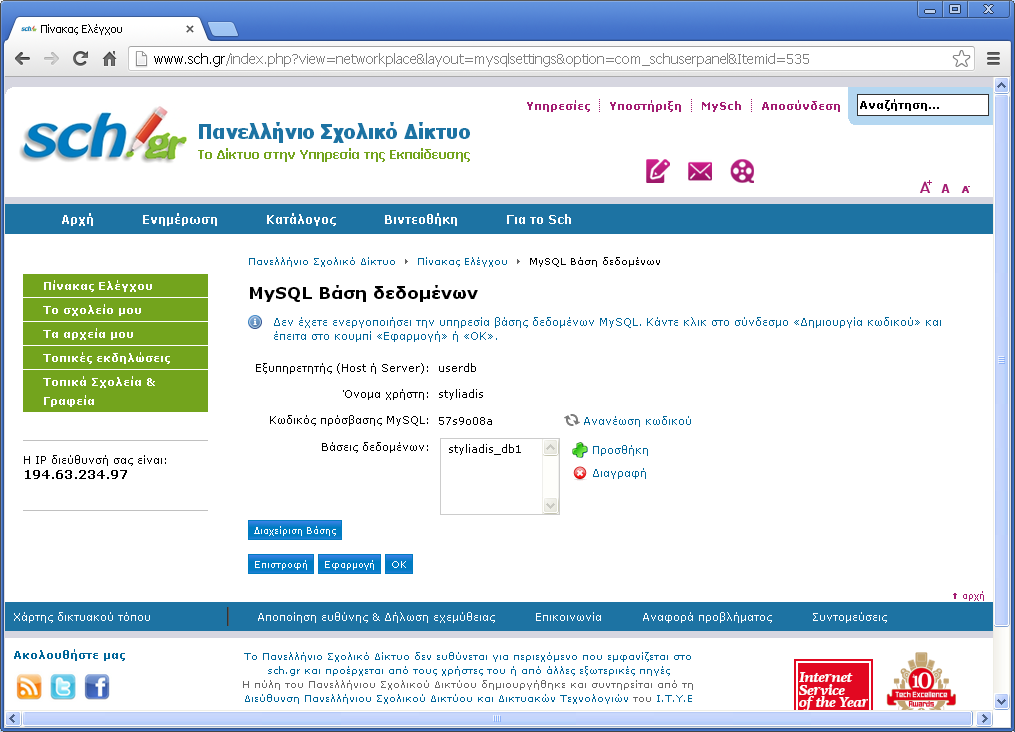Click the Tech Excellence Awards badge
Image resolution: width=1015 pixels, height=732 pixels.
(921, 682)
